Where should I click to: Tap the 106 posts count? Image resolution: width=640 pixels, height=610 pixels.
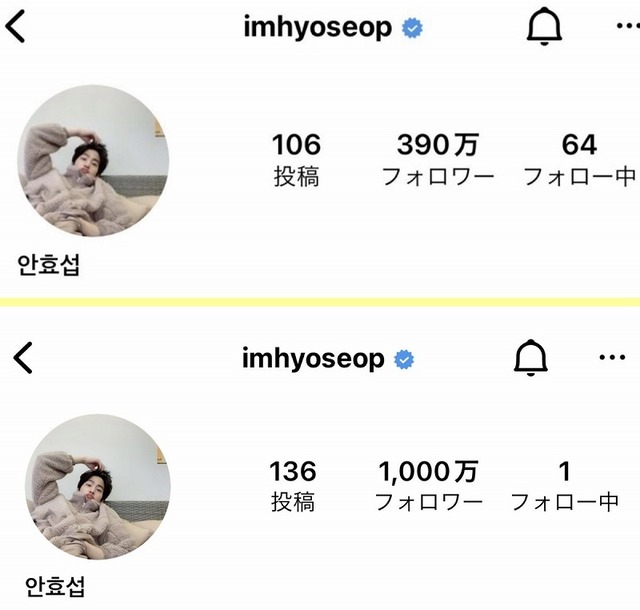click(x=296, y=159)
